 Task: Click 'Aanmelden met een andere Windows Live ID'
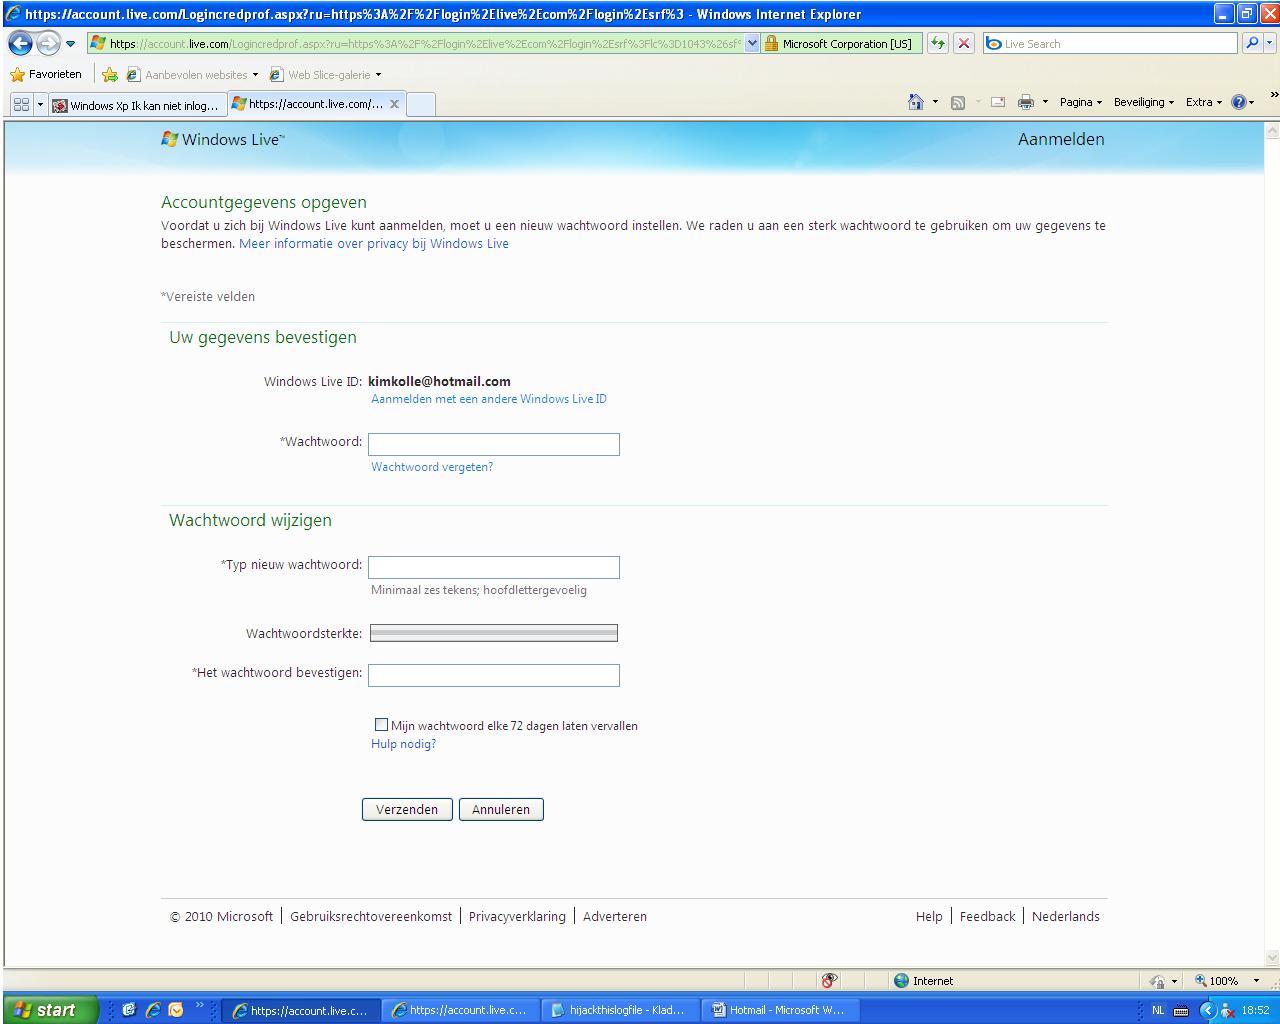coord(489,399)
